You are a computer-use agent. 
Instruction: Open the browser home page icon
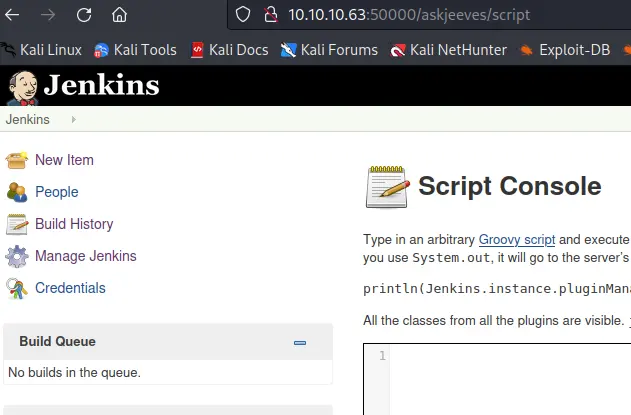click(120, 15)
